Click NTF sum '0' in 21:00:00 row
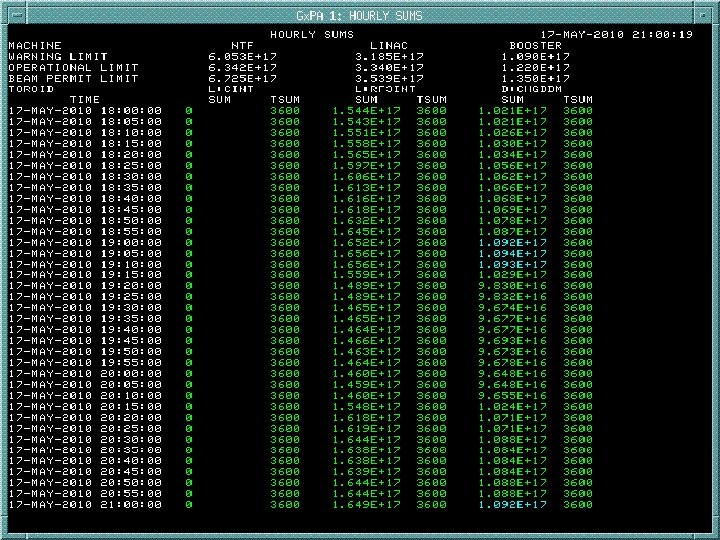The image size is (720, 540). tap(189, 504)
